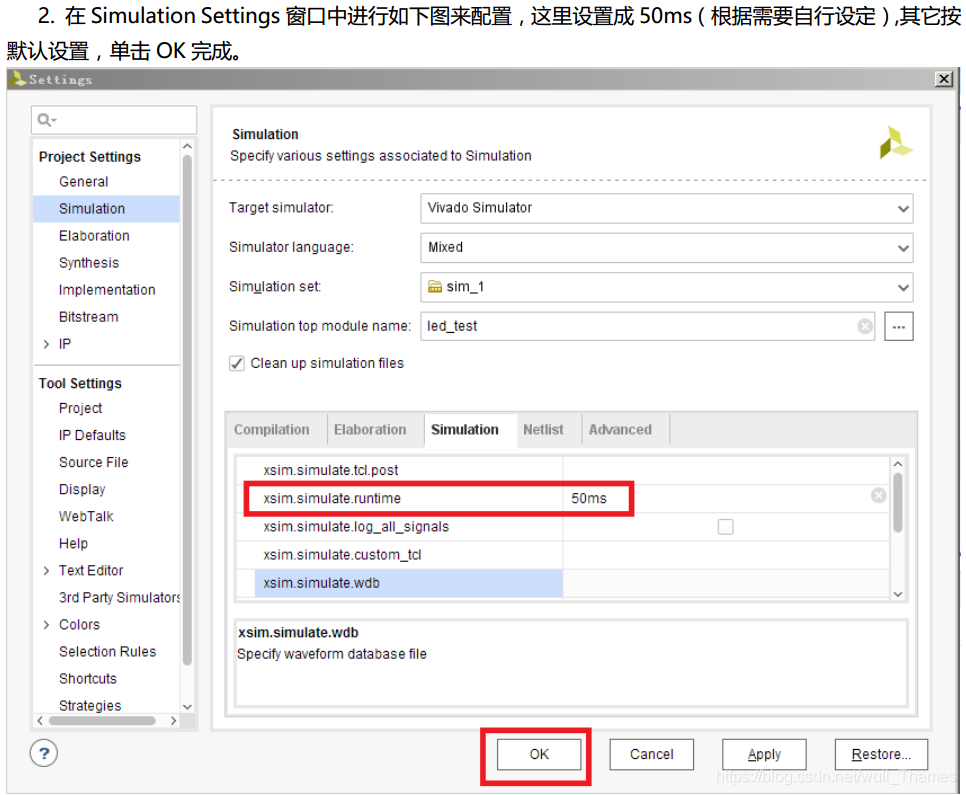Image resolution: width=966 pixels, height=795 pixels.
Task: Select Elaboration in Project Settings tree
Action: pos(94,236)
